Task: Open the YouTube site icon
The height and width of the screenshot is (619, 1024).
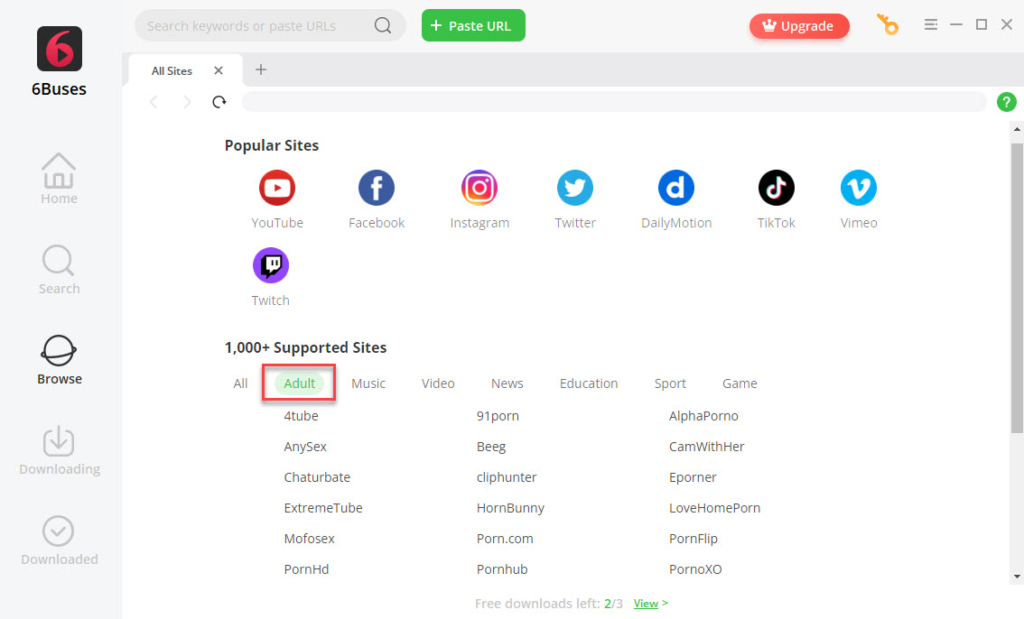Action: pos(277,188)
